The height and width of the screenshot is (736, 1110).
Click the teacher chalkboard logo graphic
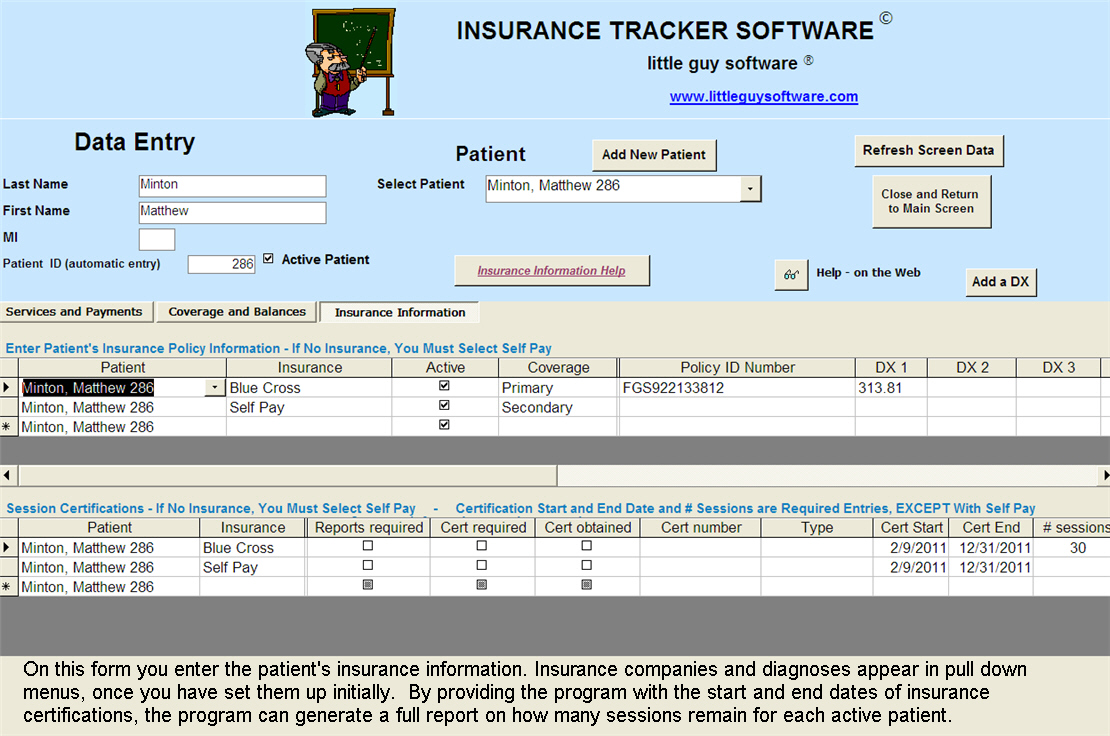click(350, 60)
